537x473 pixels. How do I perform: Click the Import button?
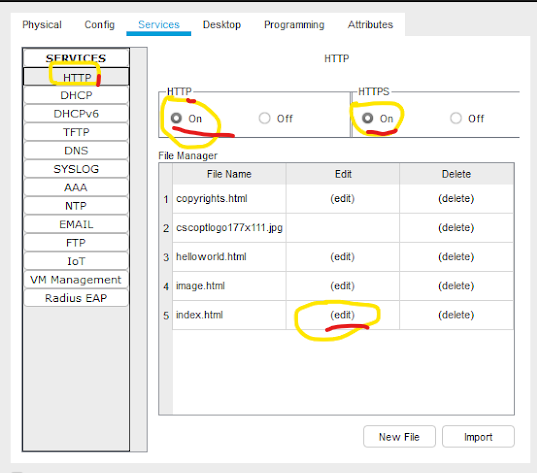pos(478,437)
